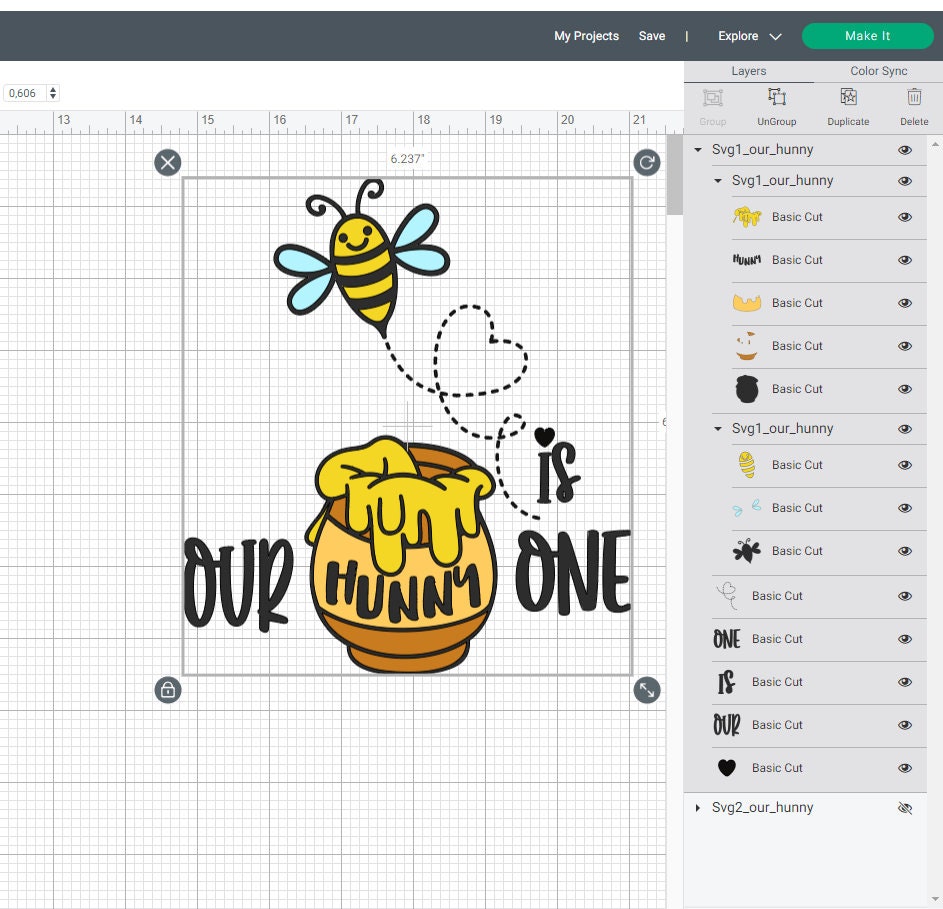Collapse the top Svg1_our_hunny group
The width and height of the screenshot is (943, 909).
tap(697, 149)
